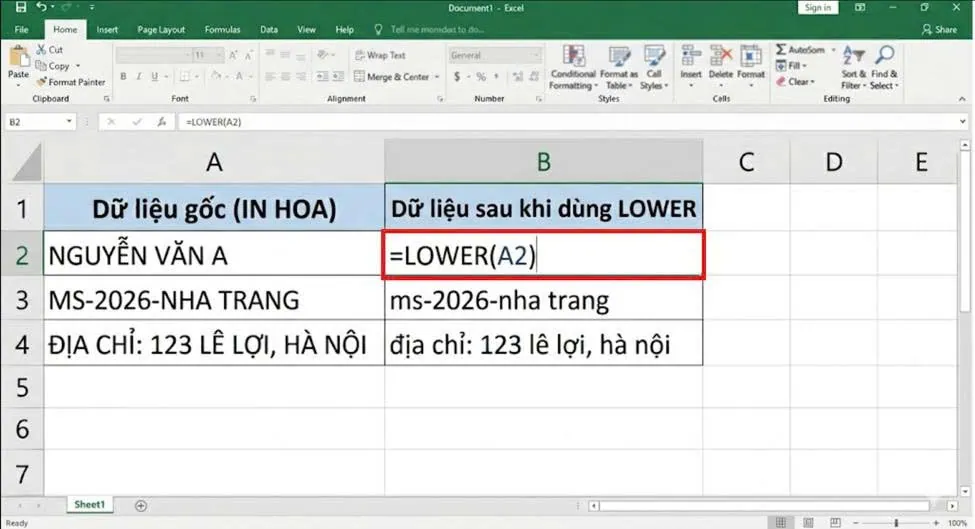Click the Sign in button

point(818,7)
